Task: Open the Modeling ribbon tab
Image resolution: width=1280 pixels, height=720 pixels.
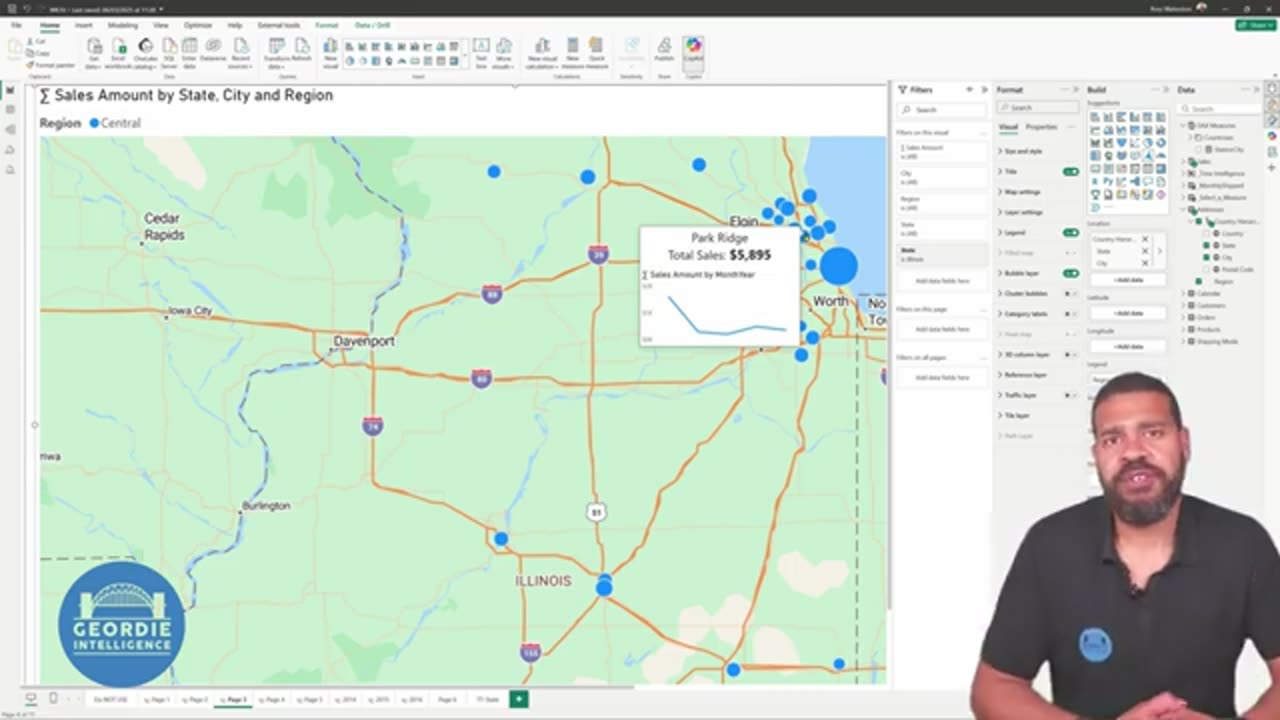Action: coord(123,25)
